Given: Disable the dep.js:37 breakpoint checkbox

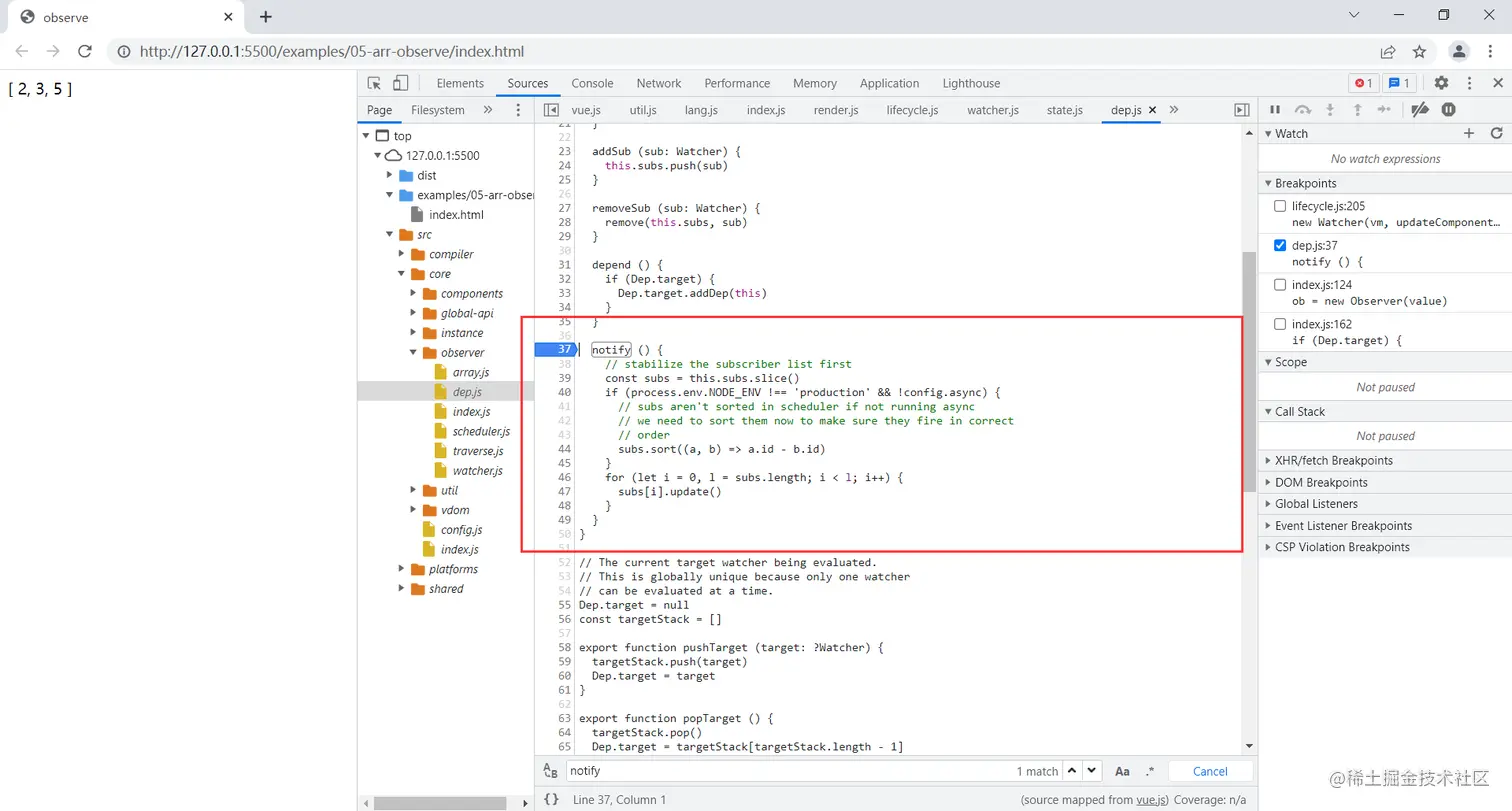Looking at the screenshot, I should point(1280,245).
